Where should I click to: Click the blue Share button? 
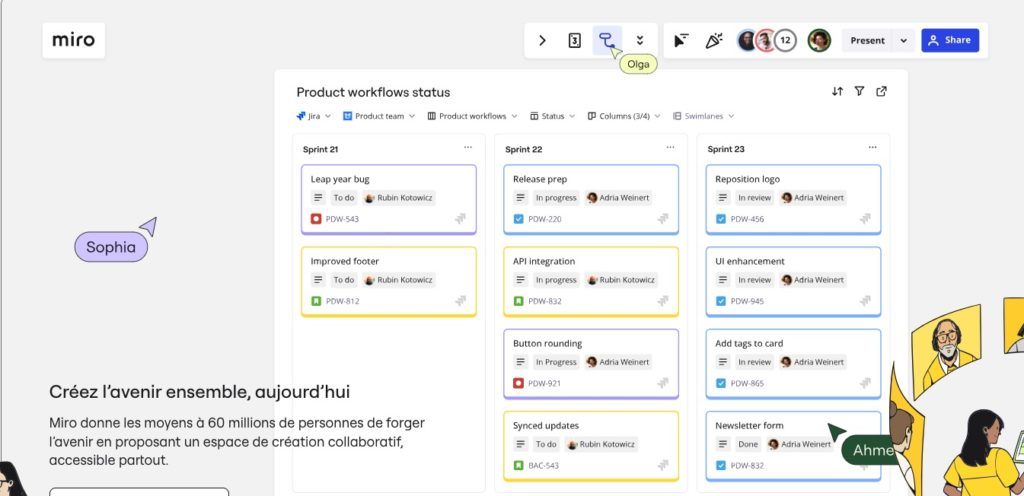(x=949, y=41)
